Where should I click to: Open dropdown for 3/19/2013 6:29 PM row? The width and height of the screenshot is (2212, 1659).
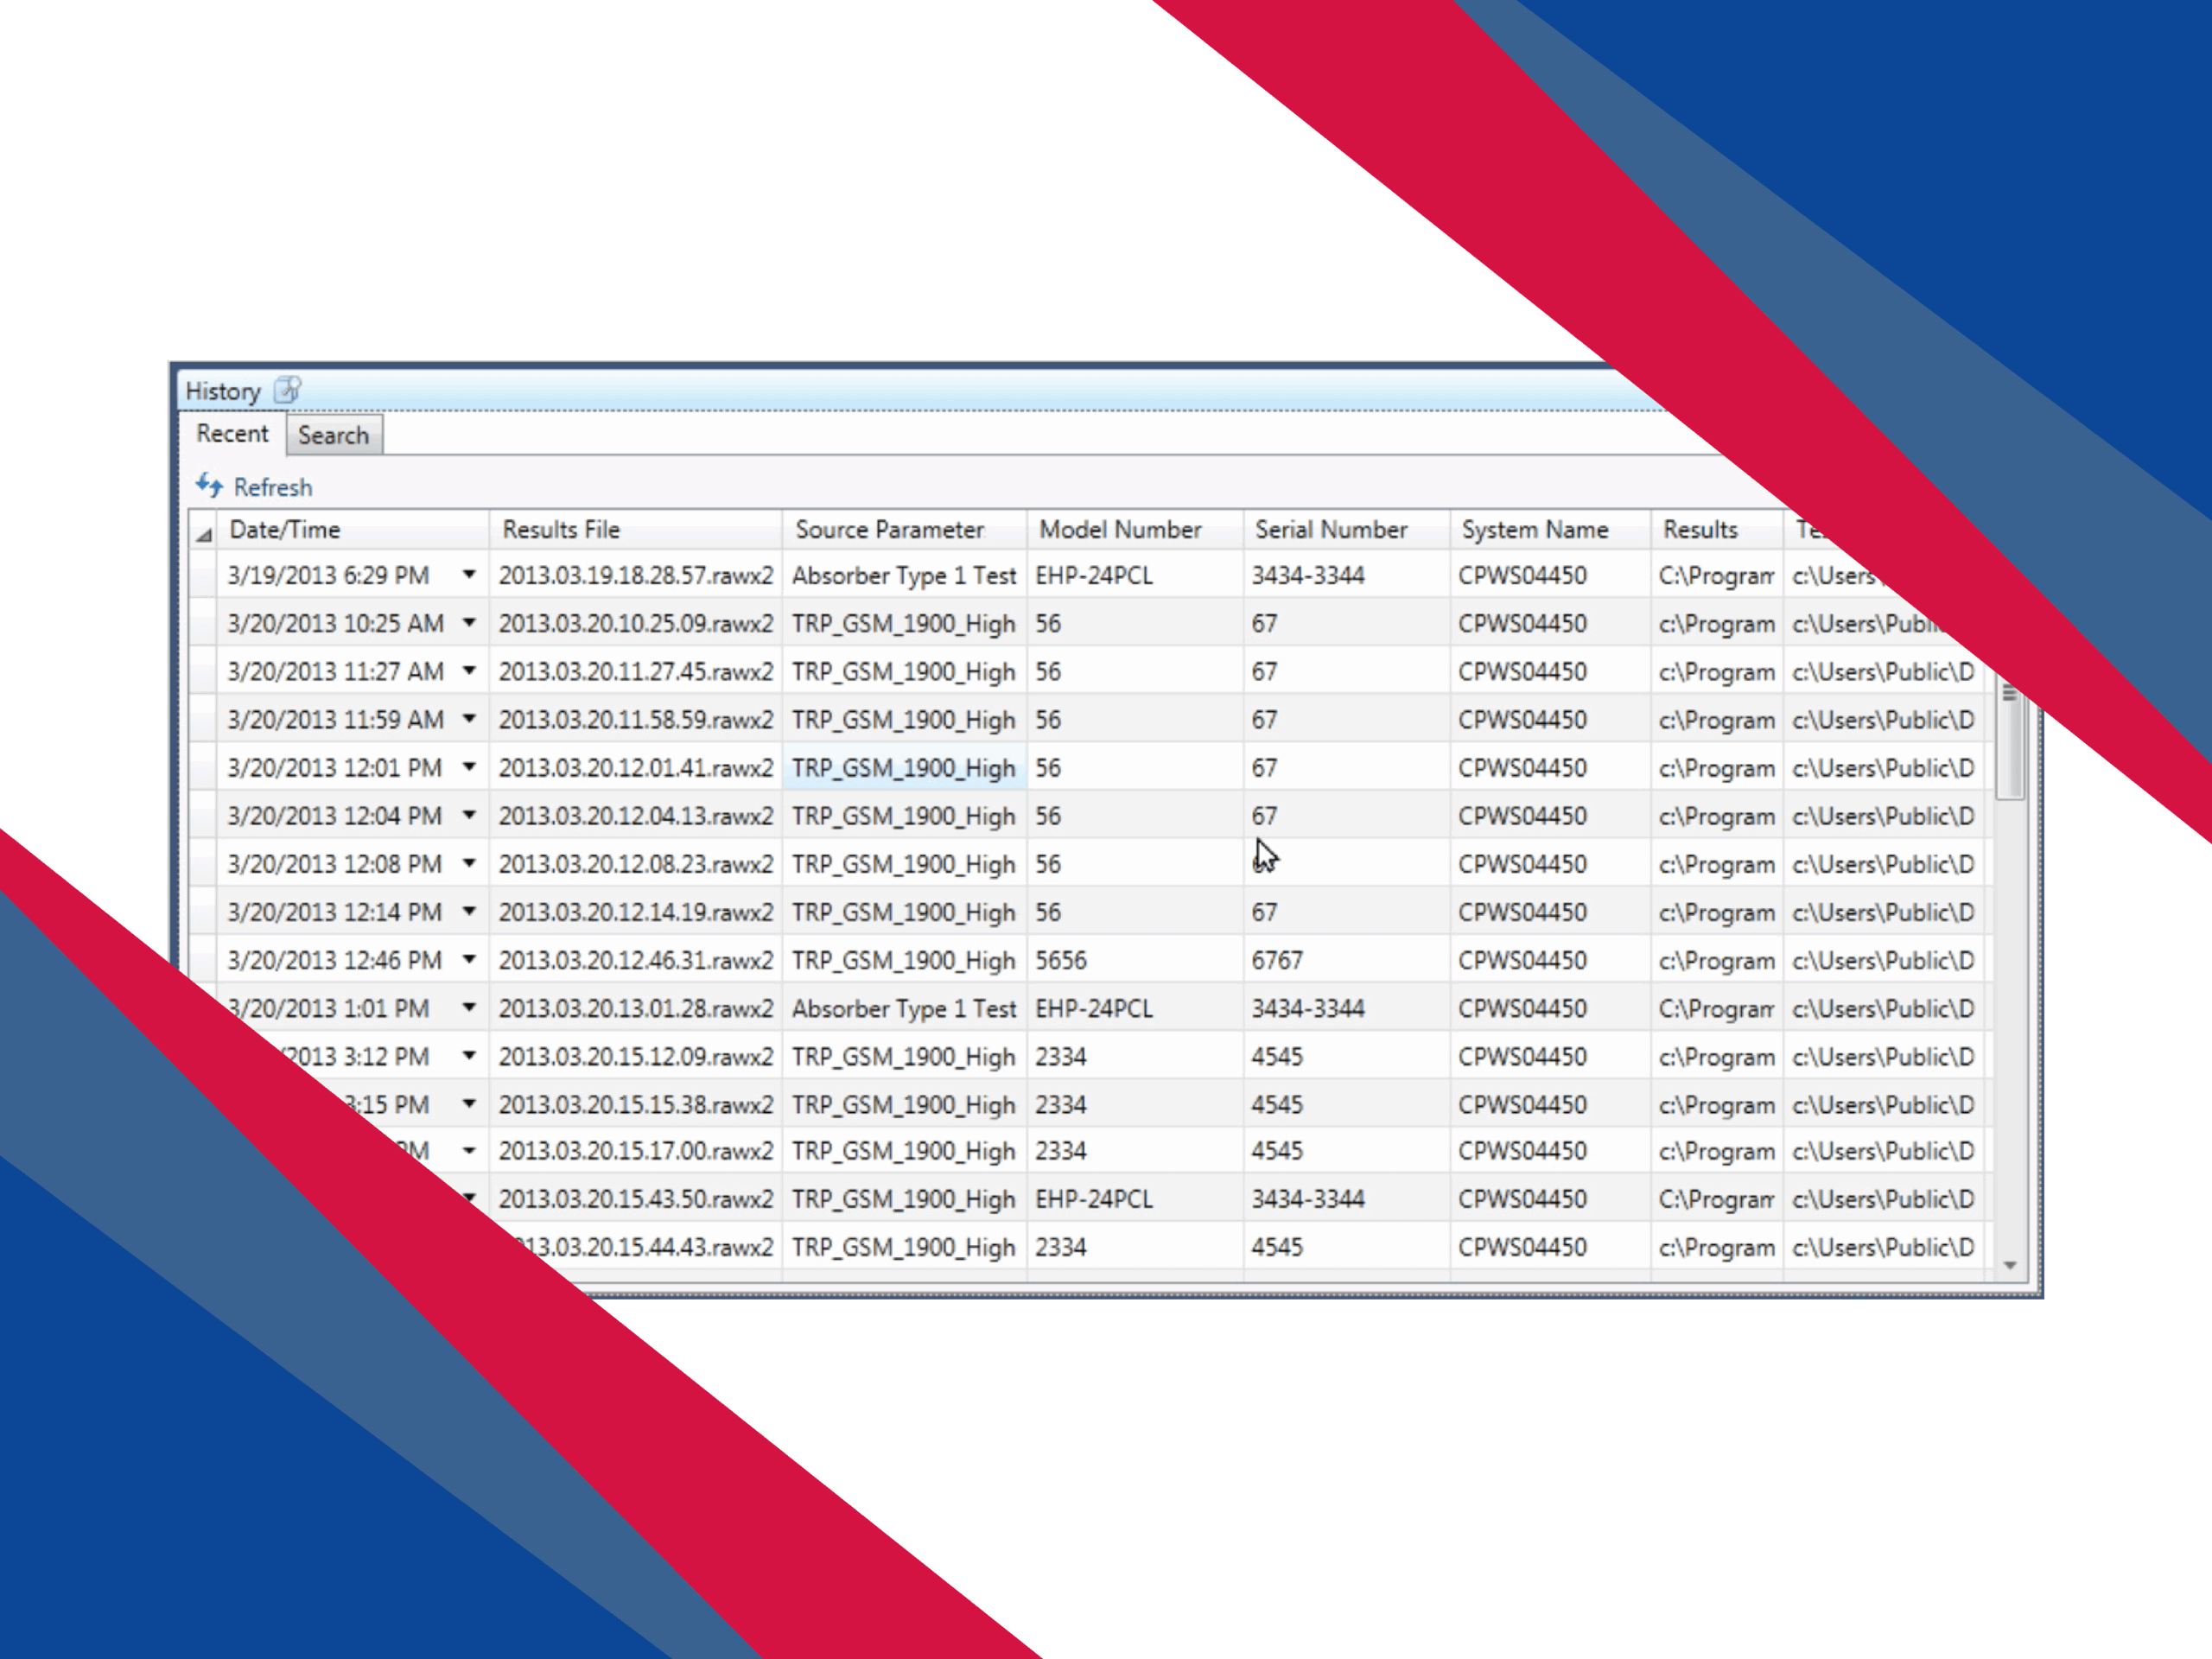(468, 575)
